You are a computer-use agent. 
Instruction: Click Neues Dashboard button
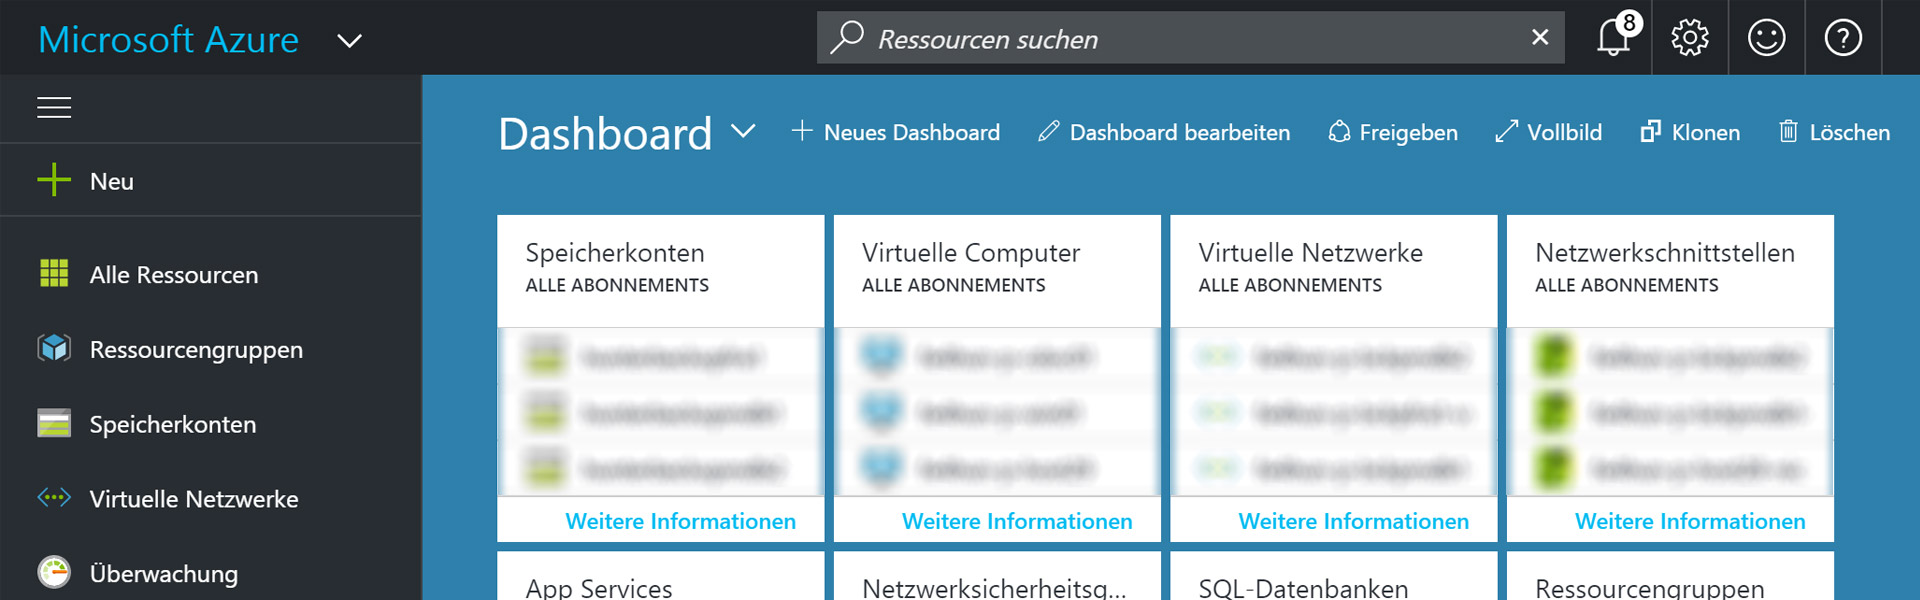click(895, 132)
